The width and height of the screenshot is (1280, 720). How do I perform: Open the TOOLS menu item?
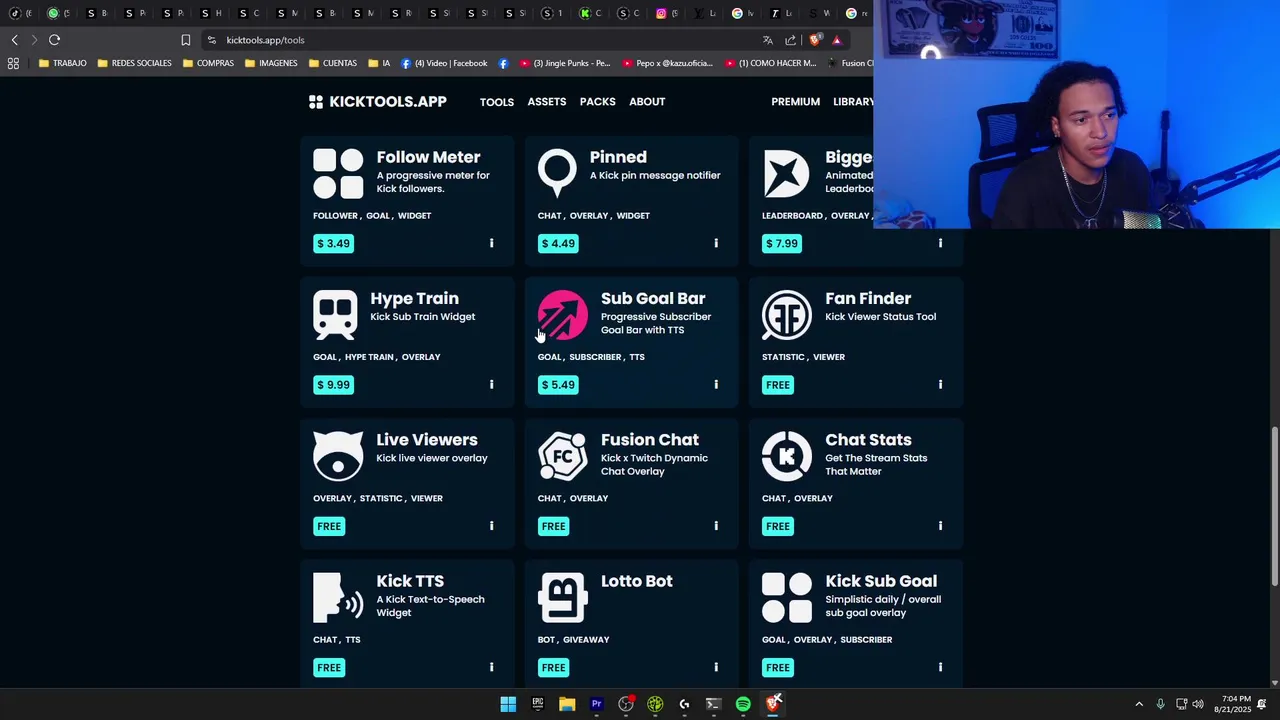pyautogui.click(x=496, y=102)
